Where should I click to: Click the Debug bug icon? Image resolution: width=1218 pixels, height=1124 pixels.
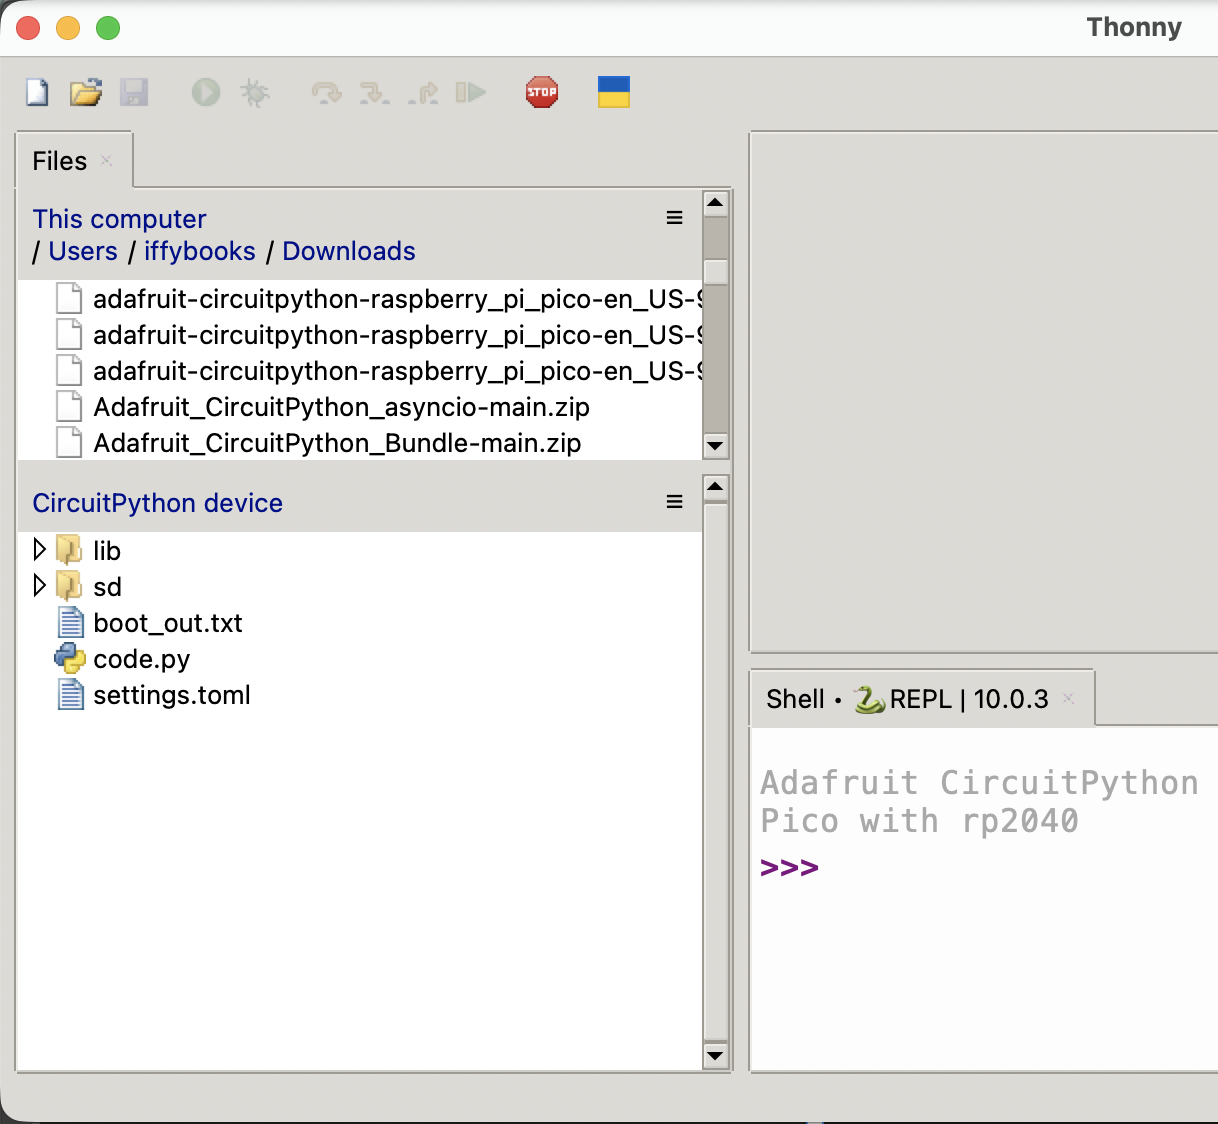255,93
